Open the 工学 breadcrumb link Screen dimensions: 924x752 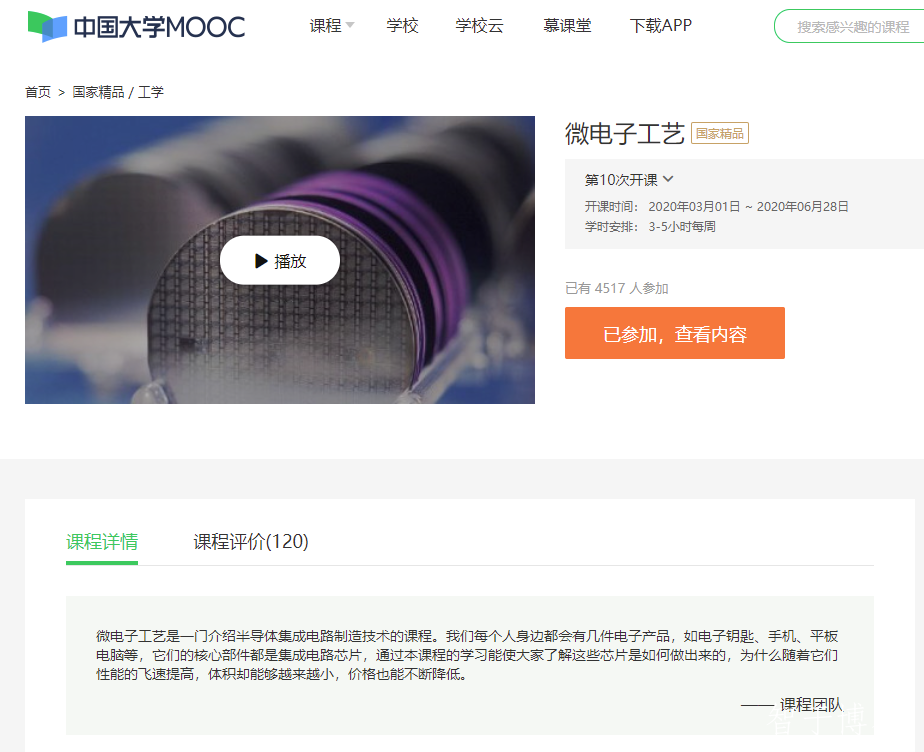pos(151,93)
